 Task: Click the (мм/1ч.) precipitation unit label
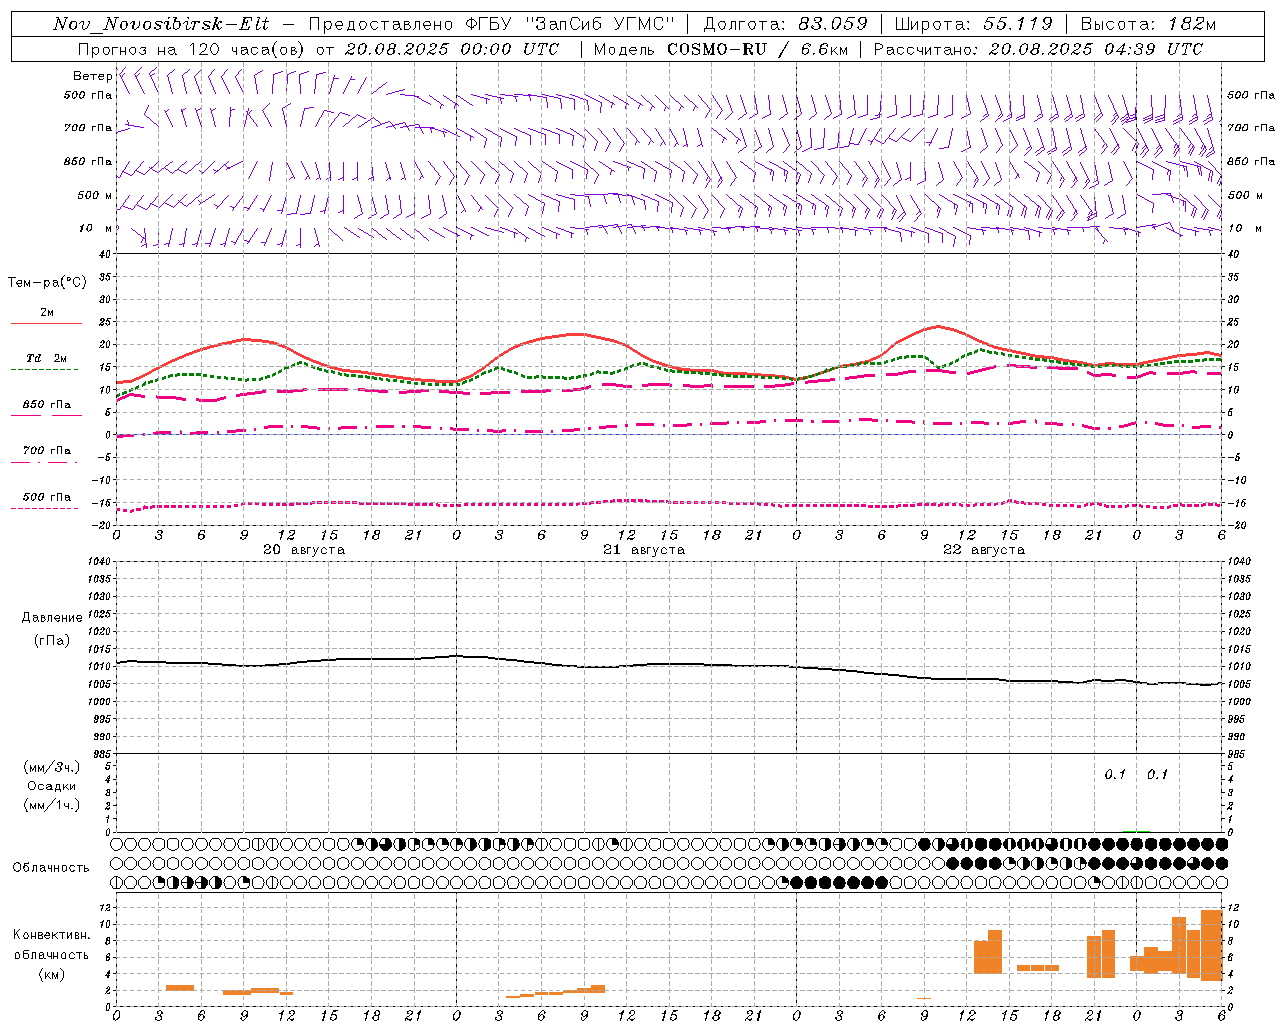tap(52, 806)
